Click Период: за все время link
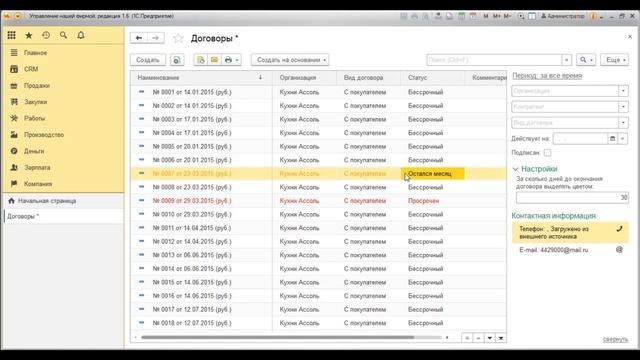 tap(547, 76)
